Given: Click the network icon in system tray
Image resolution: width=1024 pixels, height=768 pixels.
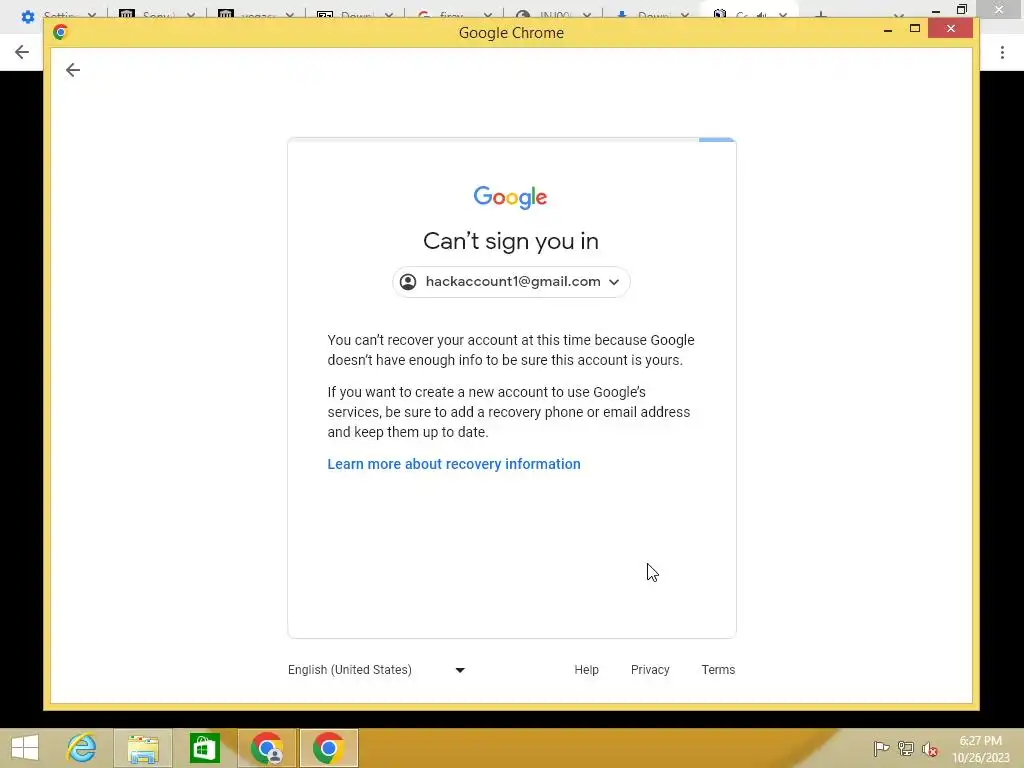Looking at the screenshot, I should click(906, 749).
